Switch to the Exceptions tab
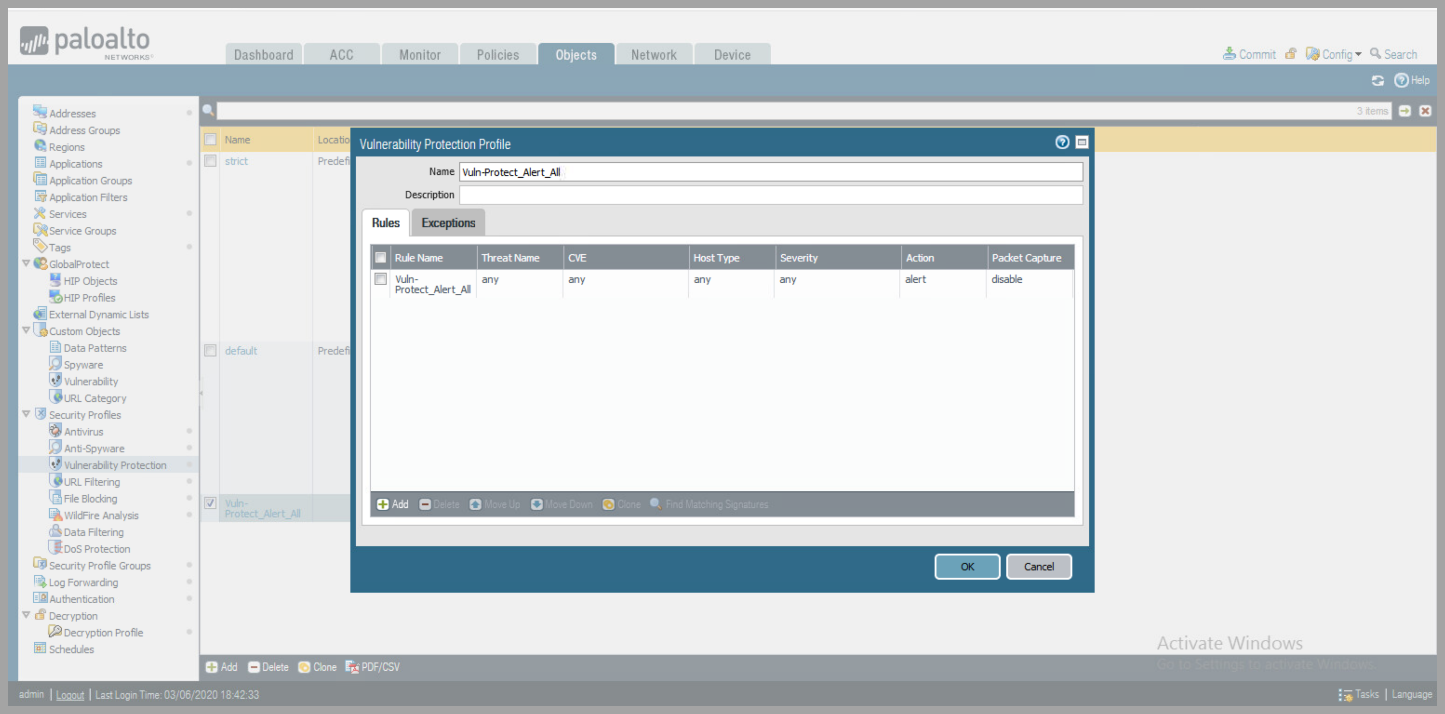The height and width of the screenshot is (714, 1445). pyautogui.click(x=448, y=223)
